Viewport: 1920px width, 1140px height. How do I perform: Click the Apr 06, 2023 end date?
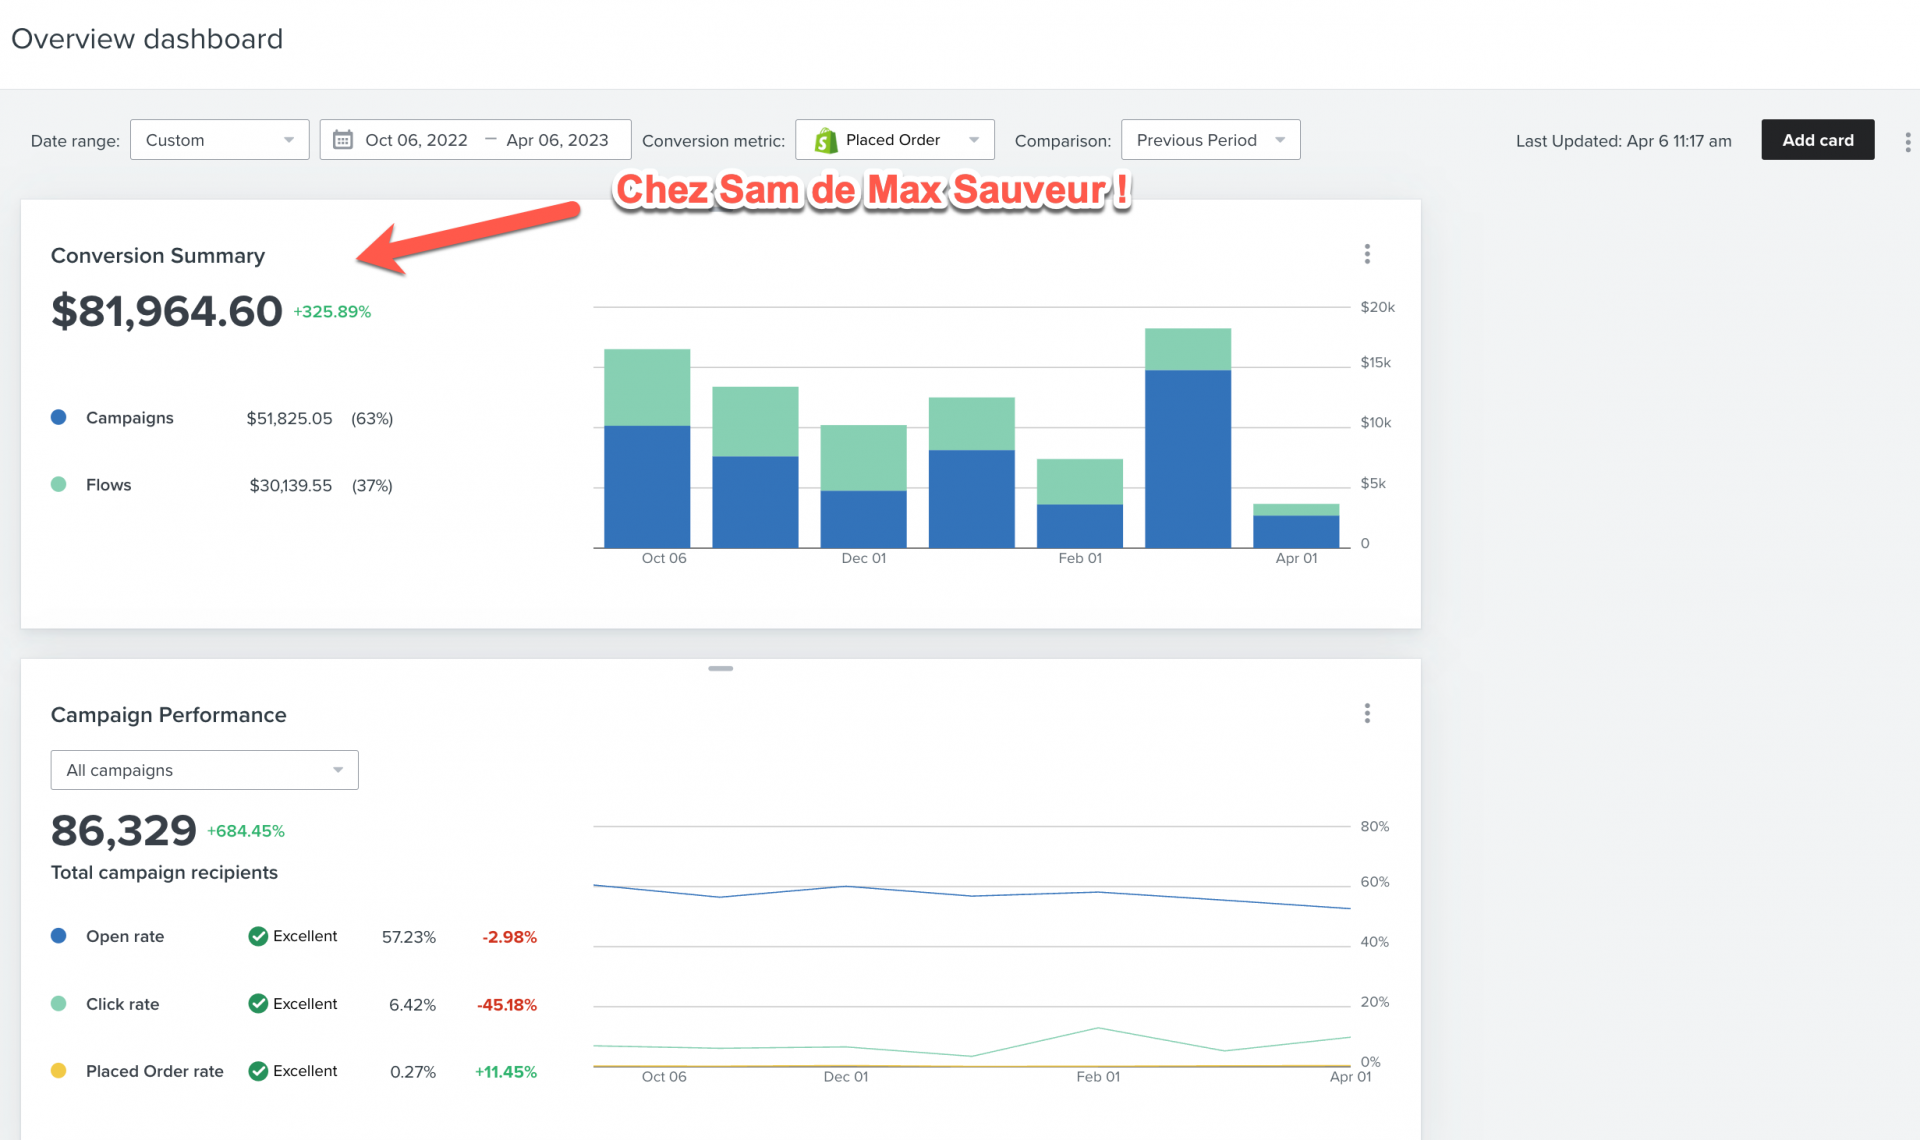pos(557,140)
